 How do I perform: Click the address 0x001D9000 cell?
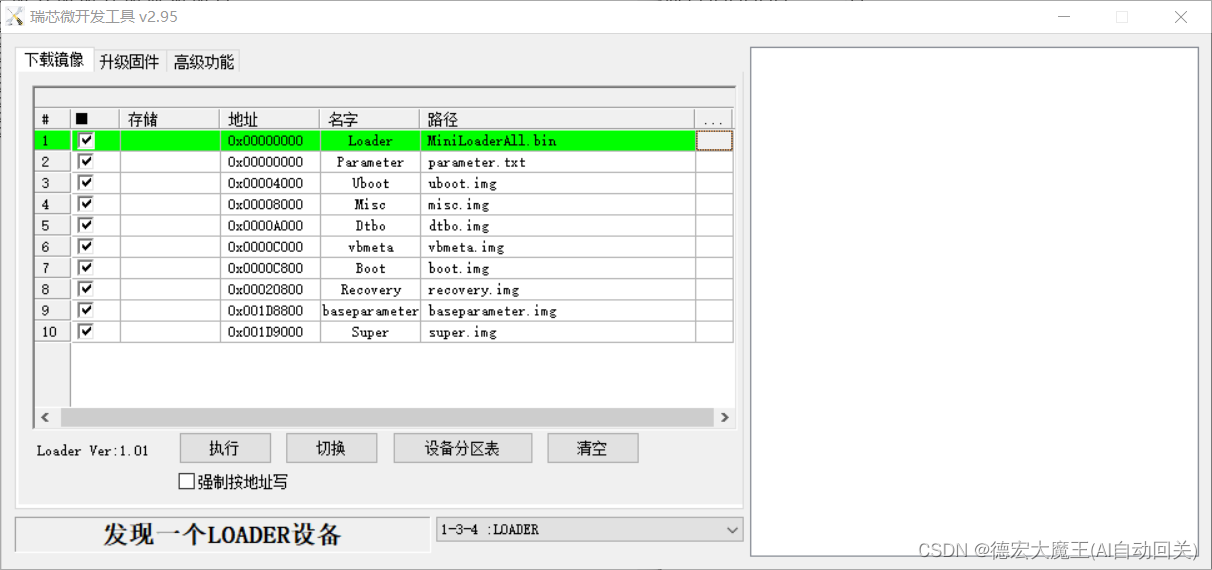click(x=270, y=332)
